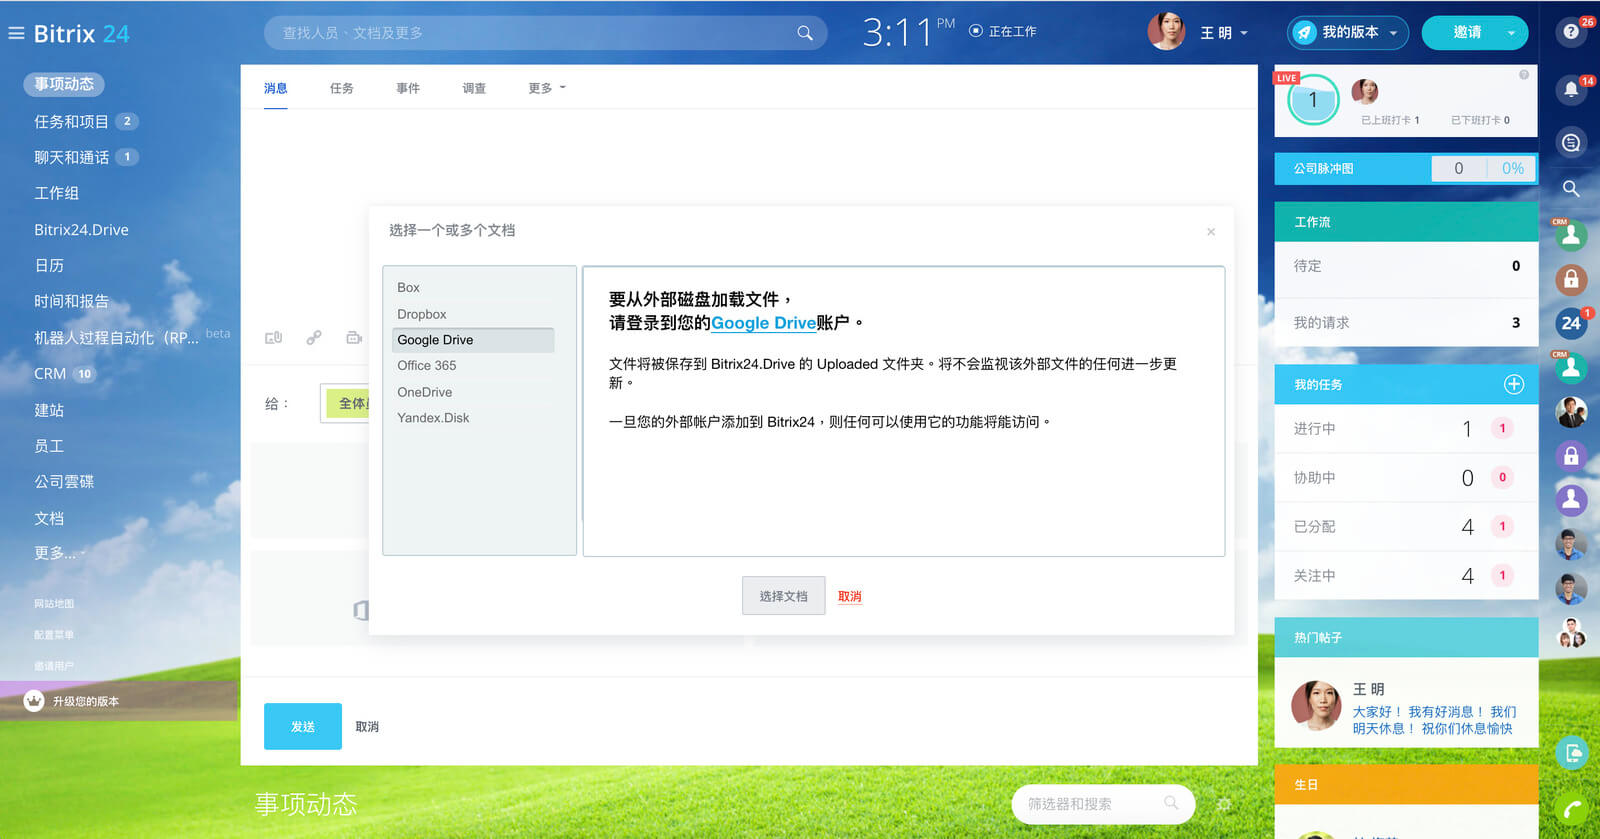Follow the Google Drive login link
This screenshot has height=839, width=1600.
pos(763,323)
